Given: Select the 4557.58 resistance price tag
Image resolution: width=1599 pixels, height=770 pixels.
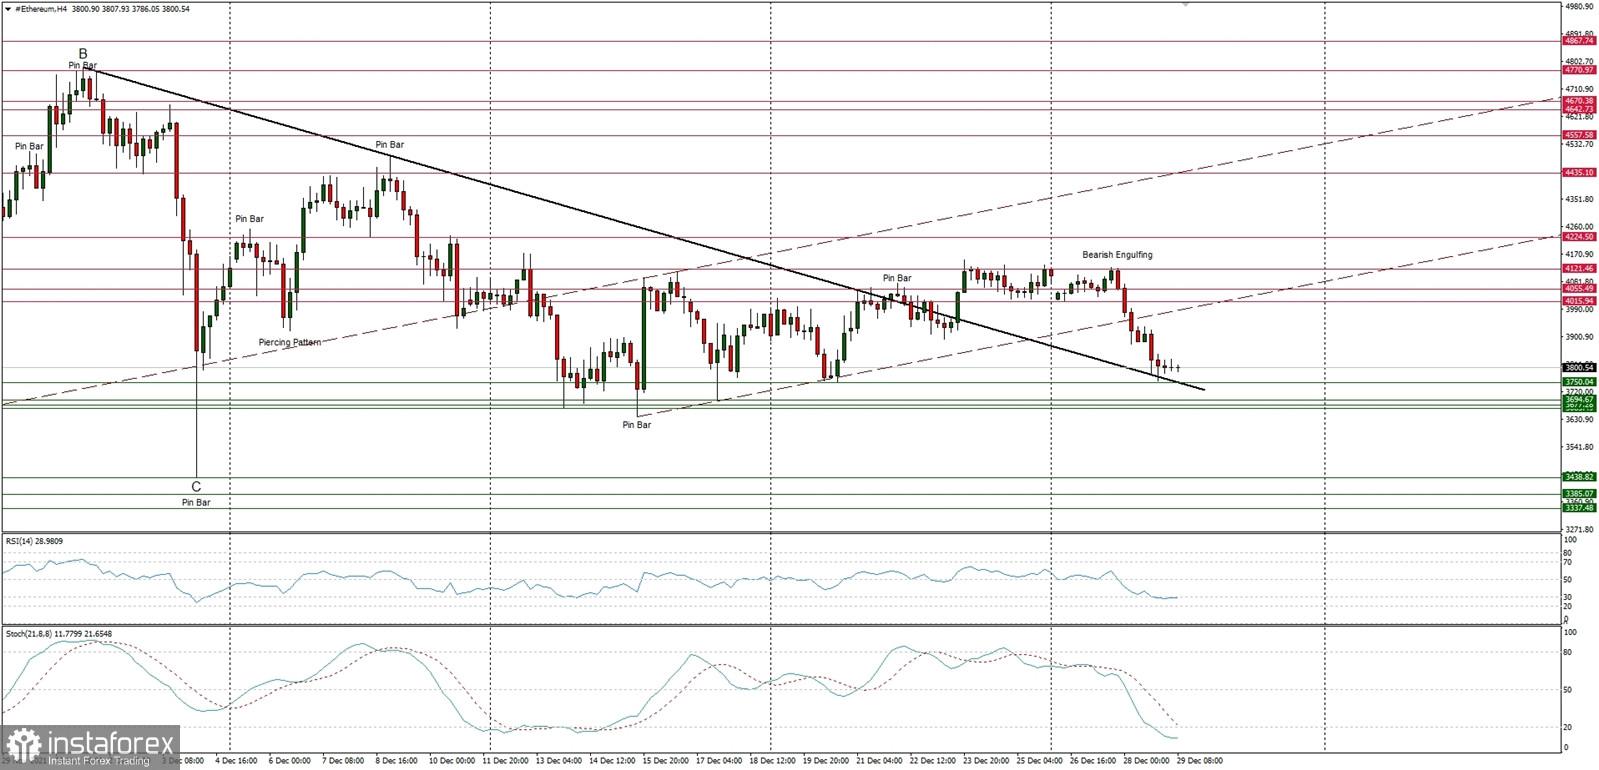Looking at the screenshot, I should pos(1579,135).
